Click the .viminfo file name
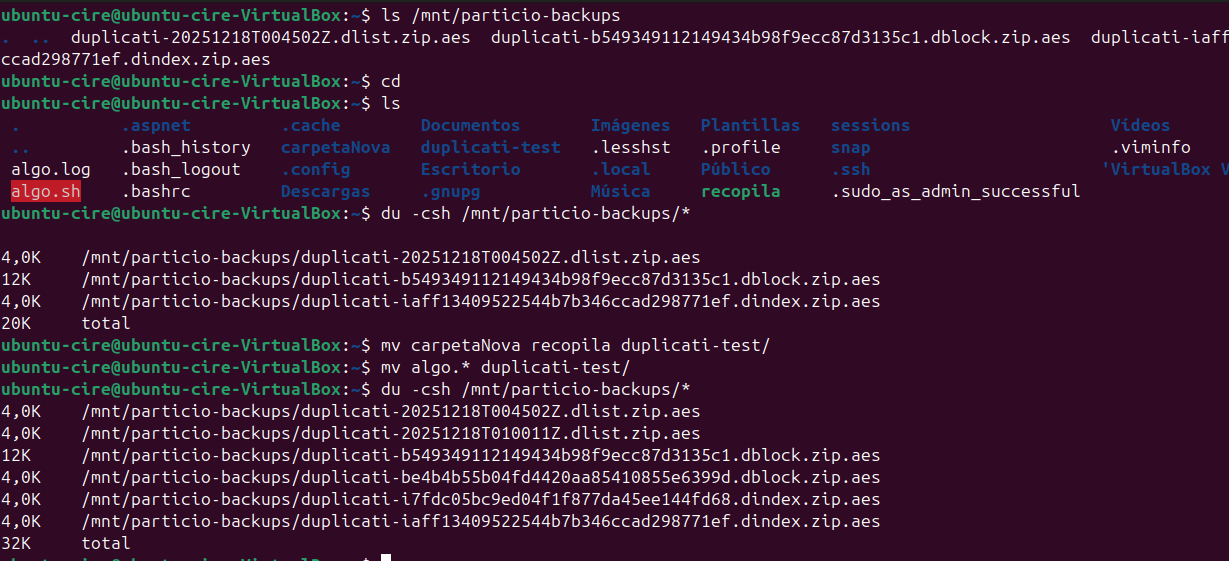 tap(1150, 147)
